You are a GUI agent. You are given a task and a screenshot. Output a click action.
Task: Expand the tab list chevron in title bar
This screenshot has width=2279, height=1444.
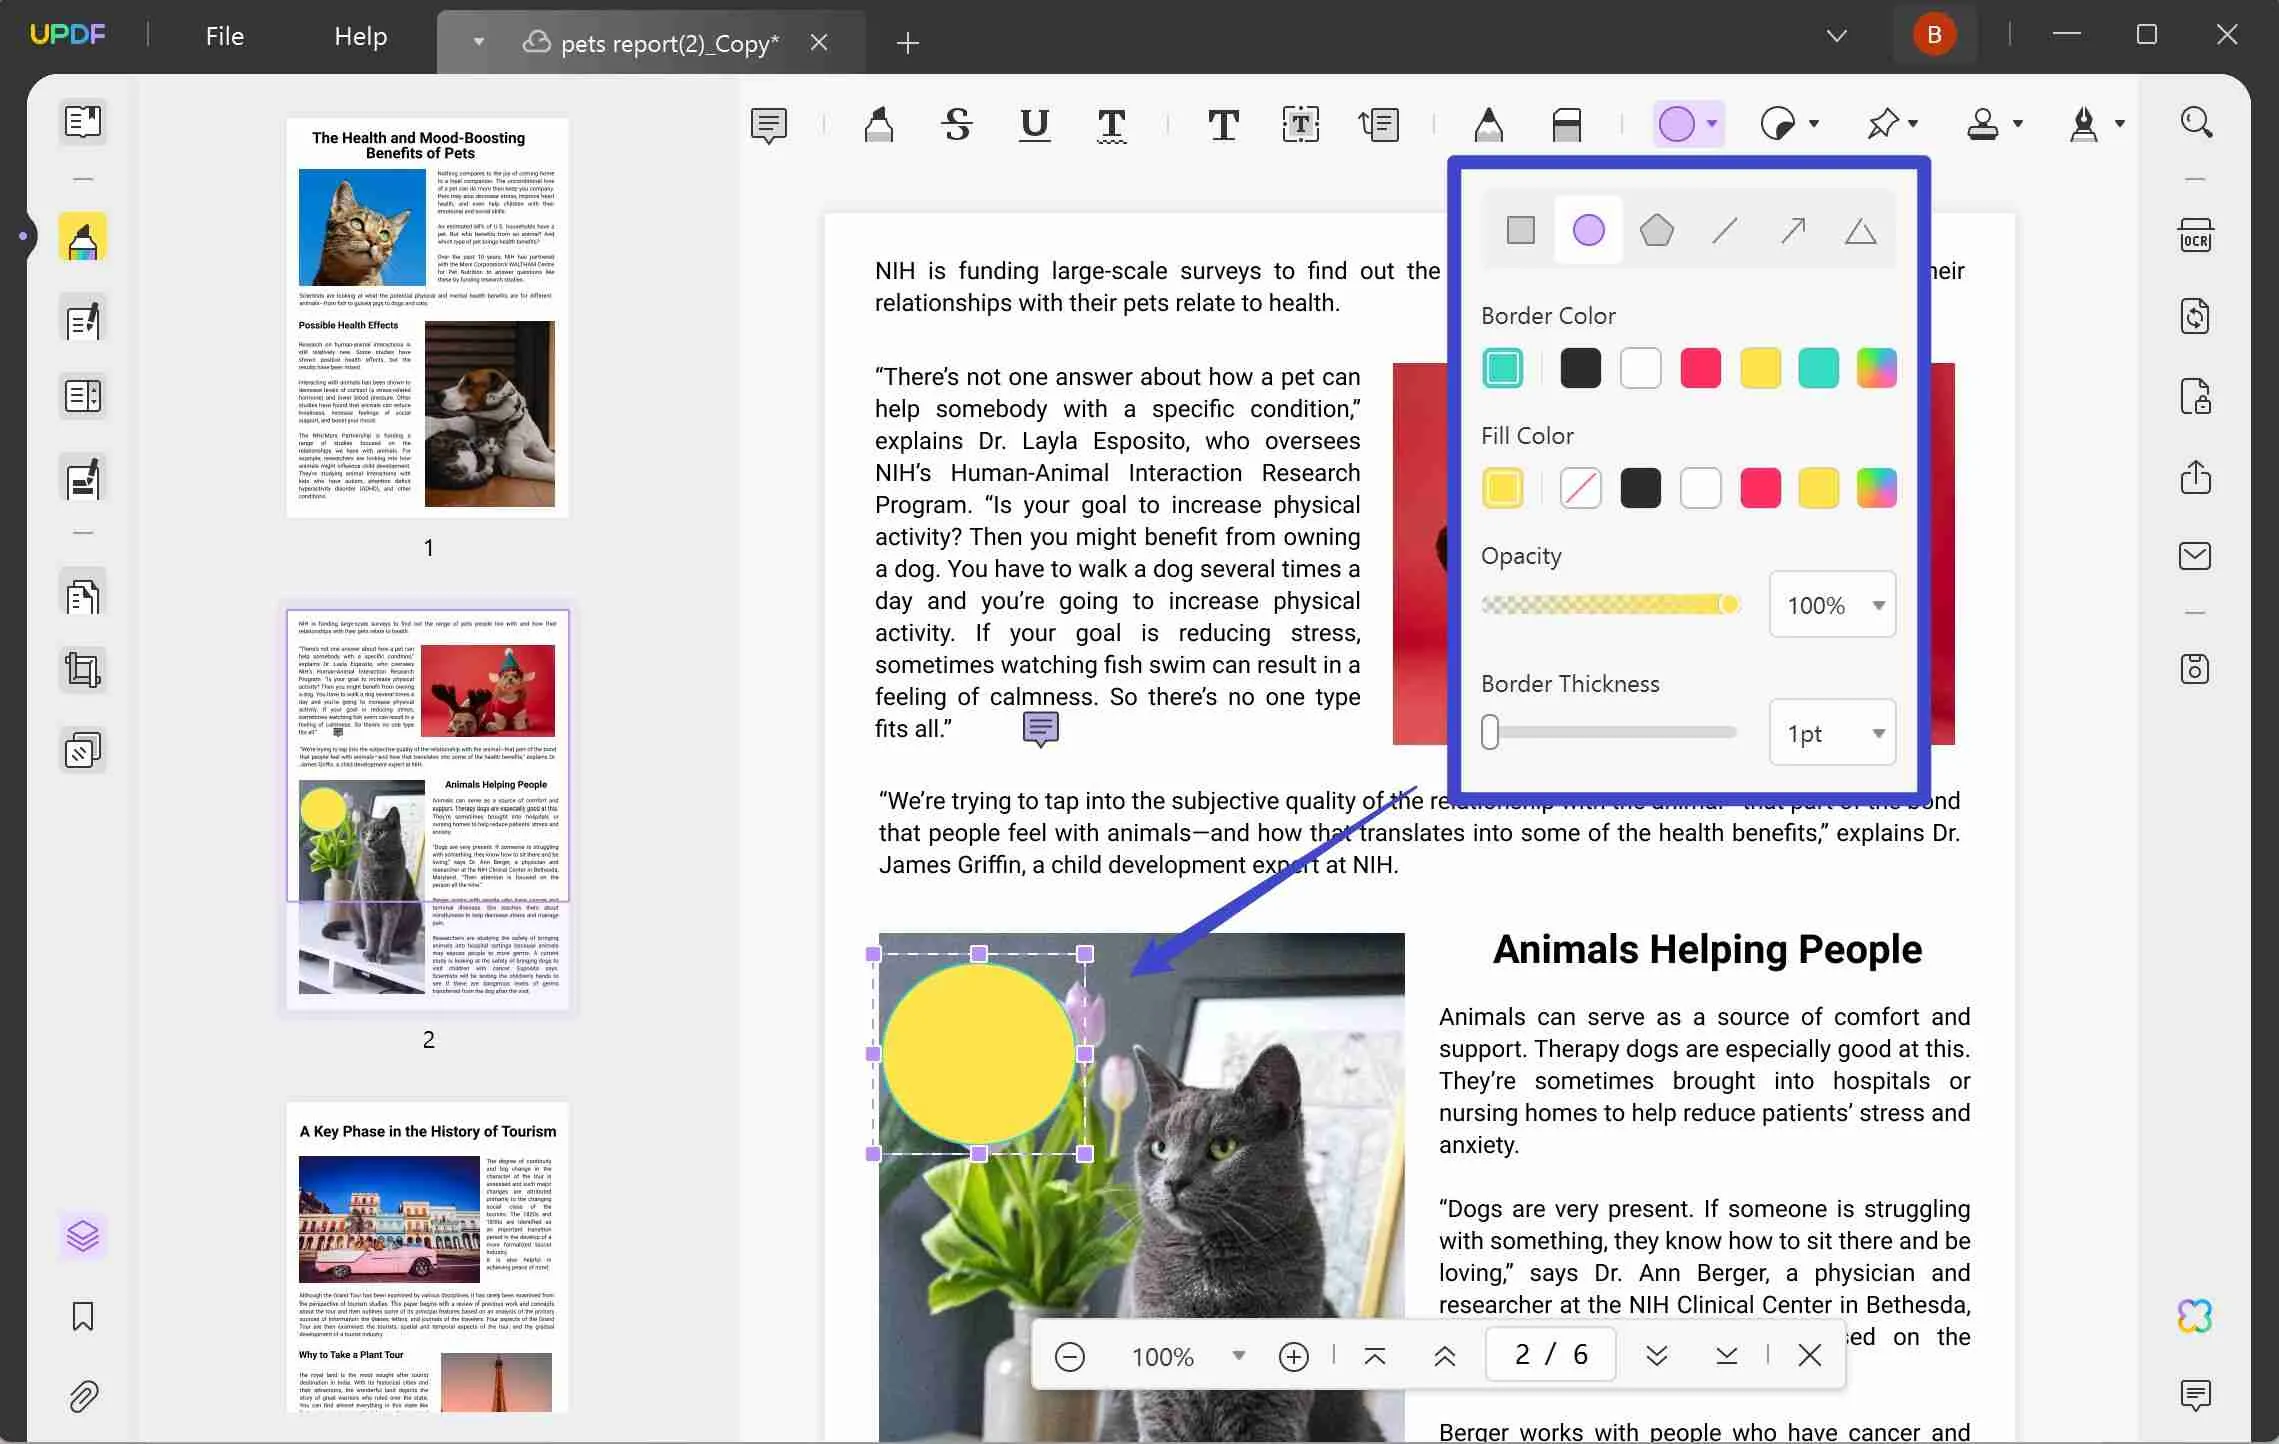coord(1837,36)
